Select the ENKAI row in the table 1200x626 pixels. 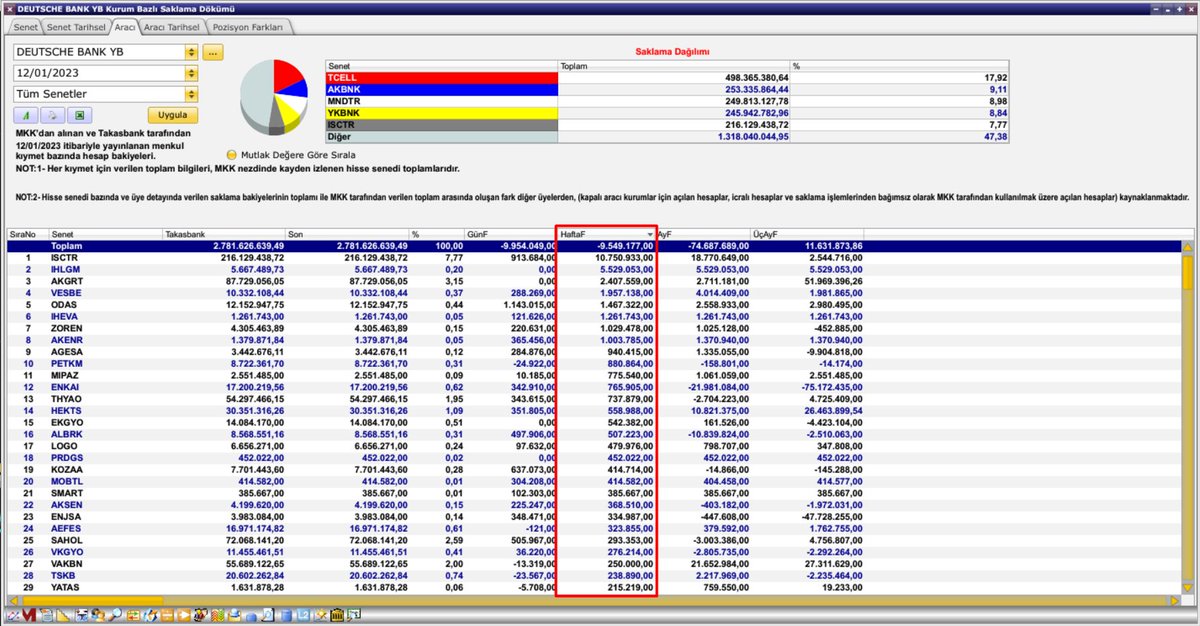(594, 386)
